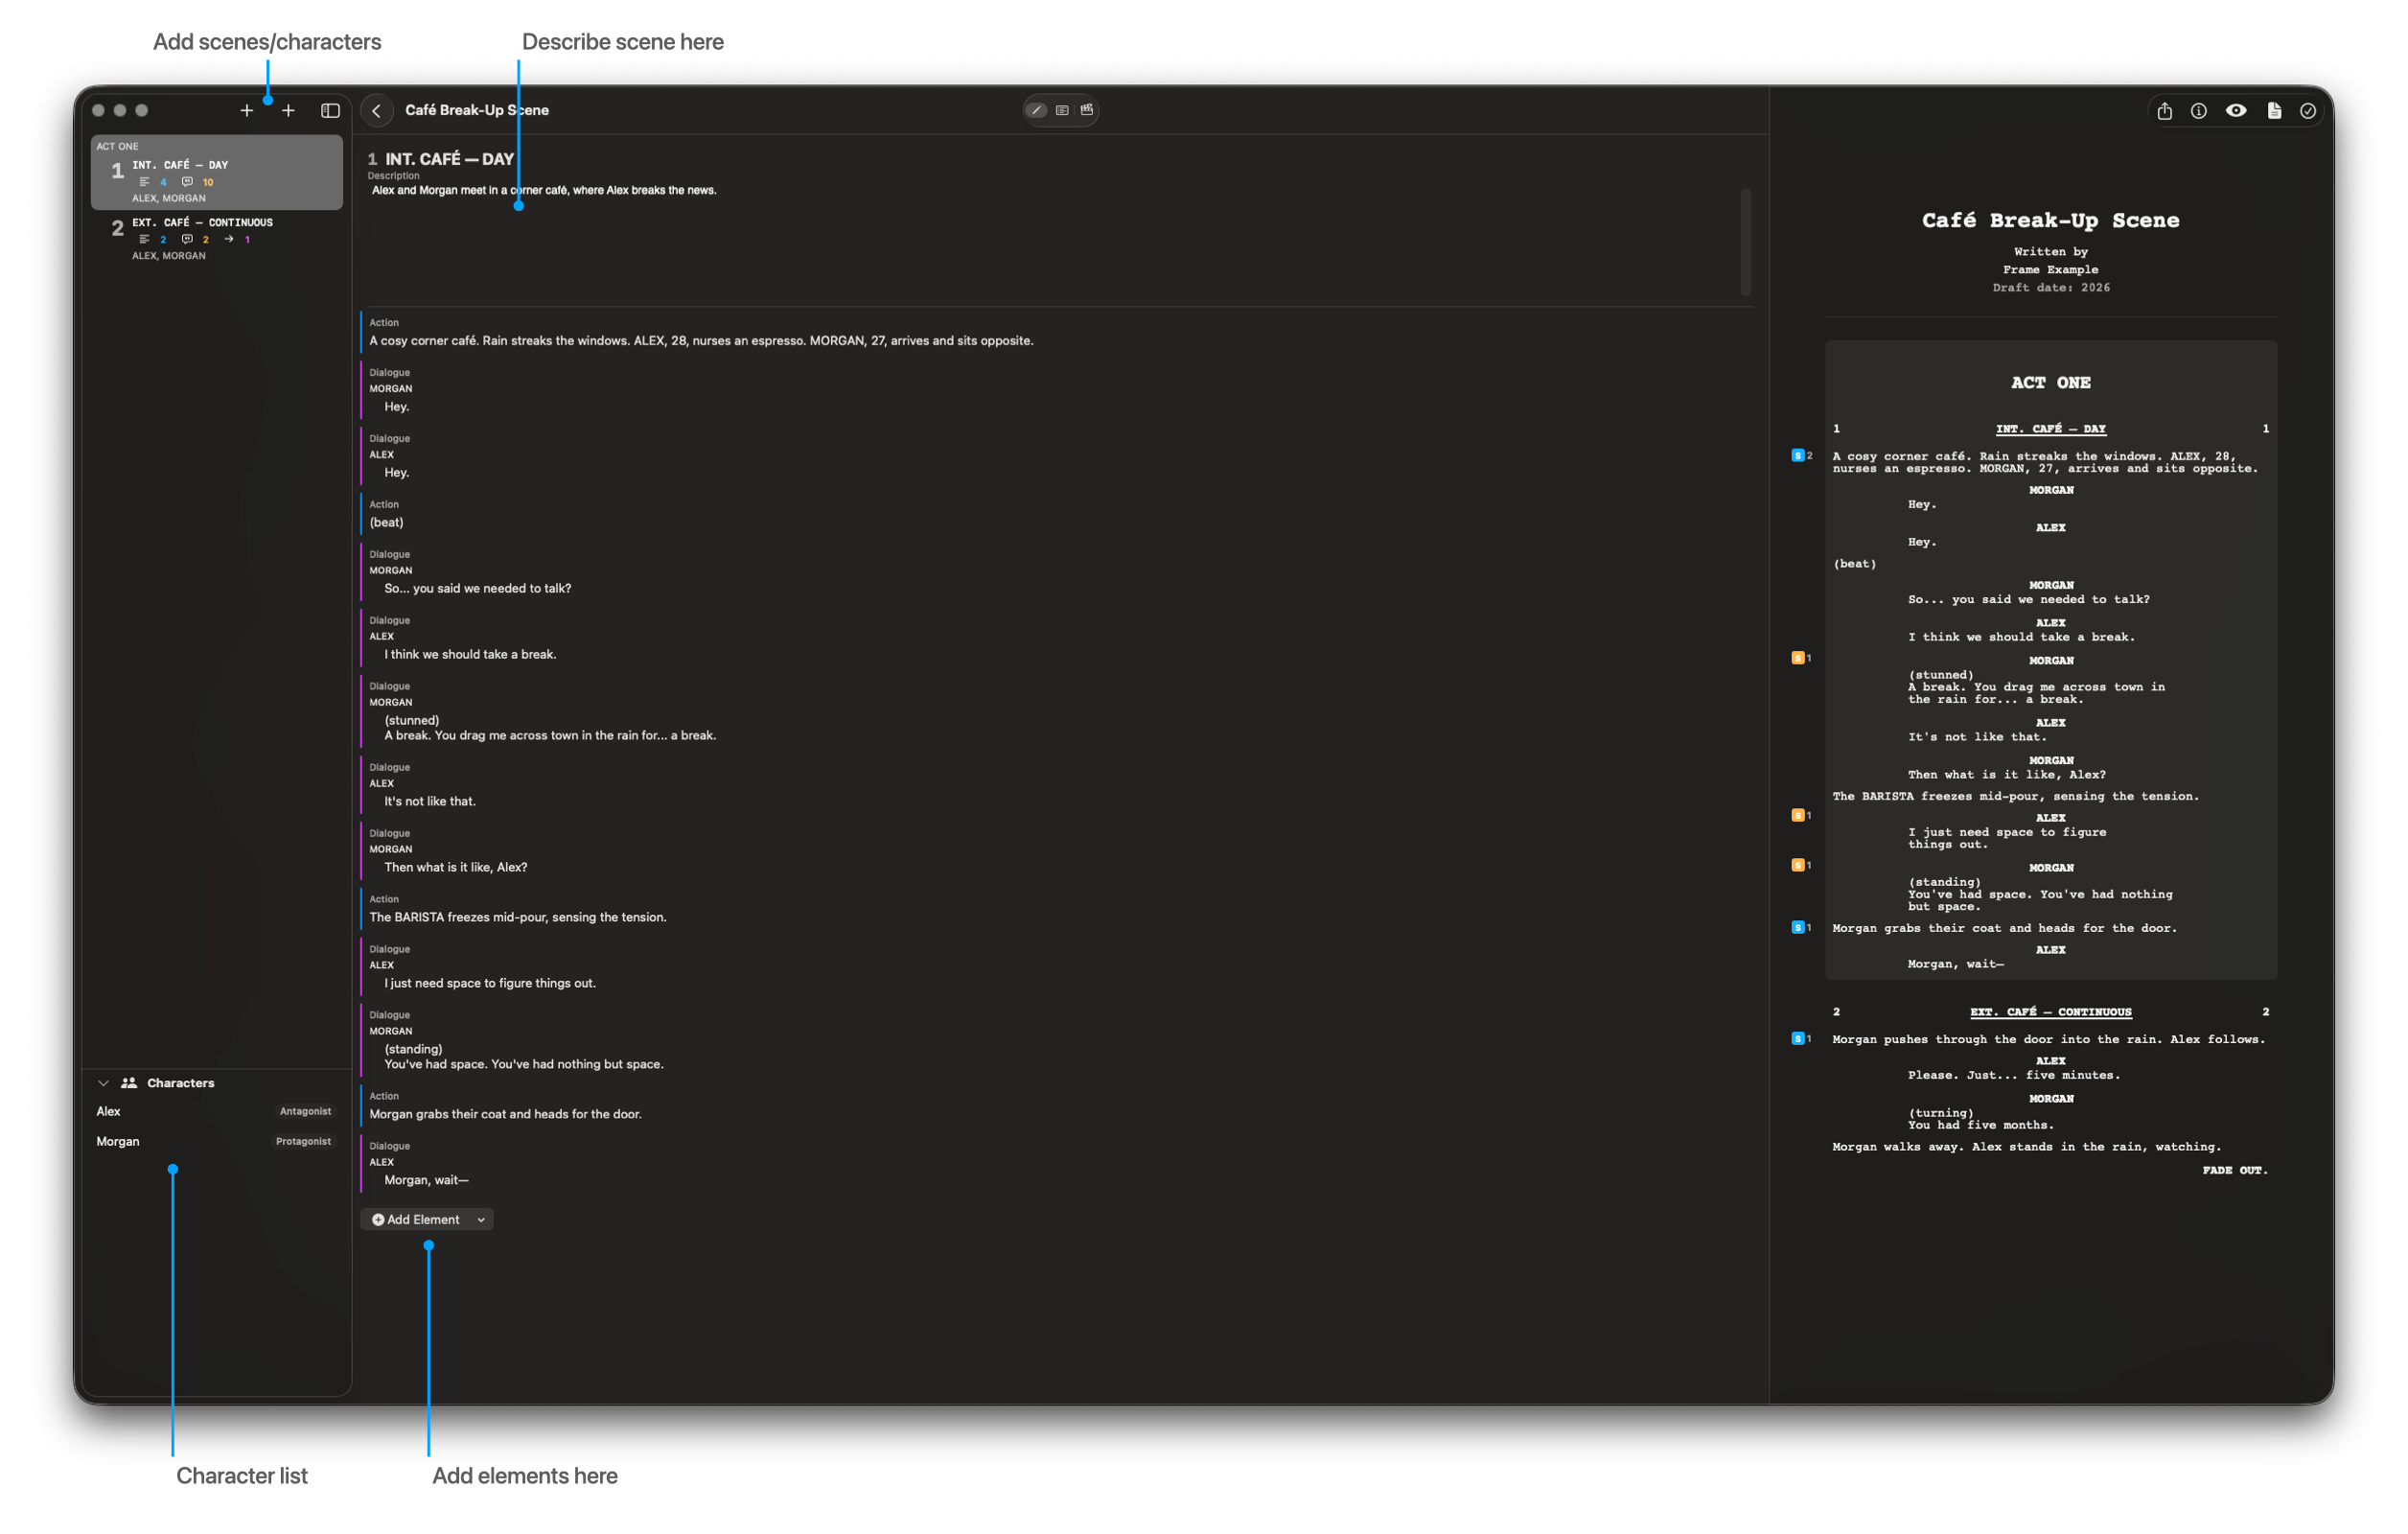The height and width of the screenshot is (1534, 2408).
Task: Click the preview title Café Break-Up Scene
Action: tap(2051, 220)
